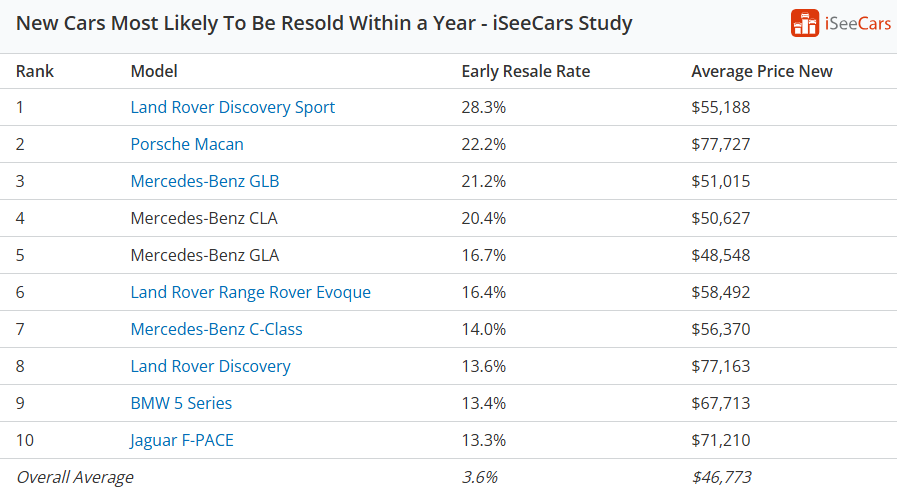Open the Land Rover Range Rover Evoque link

(250, 292)
